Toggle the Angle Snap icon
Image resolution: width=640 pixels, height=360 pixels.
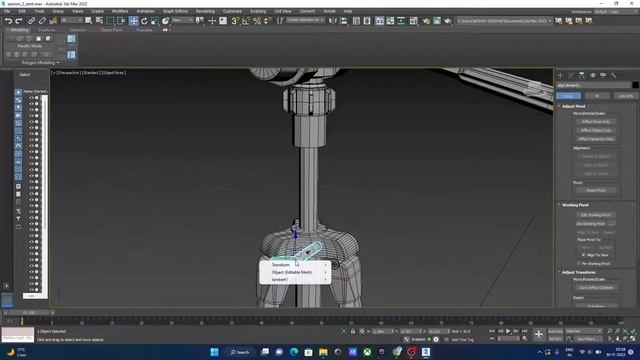pyautogui.click(x=246, y=21)
